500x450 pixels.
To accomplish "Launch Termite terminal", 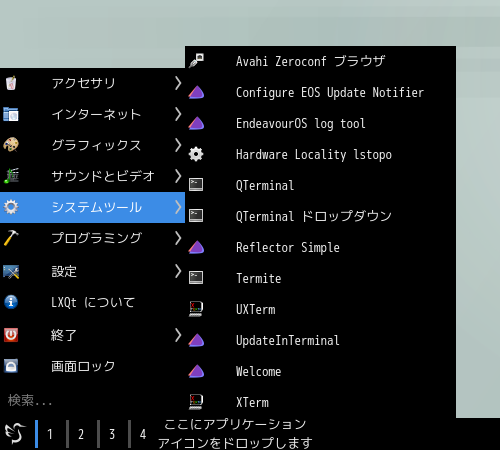I will [320, 278].
